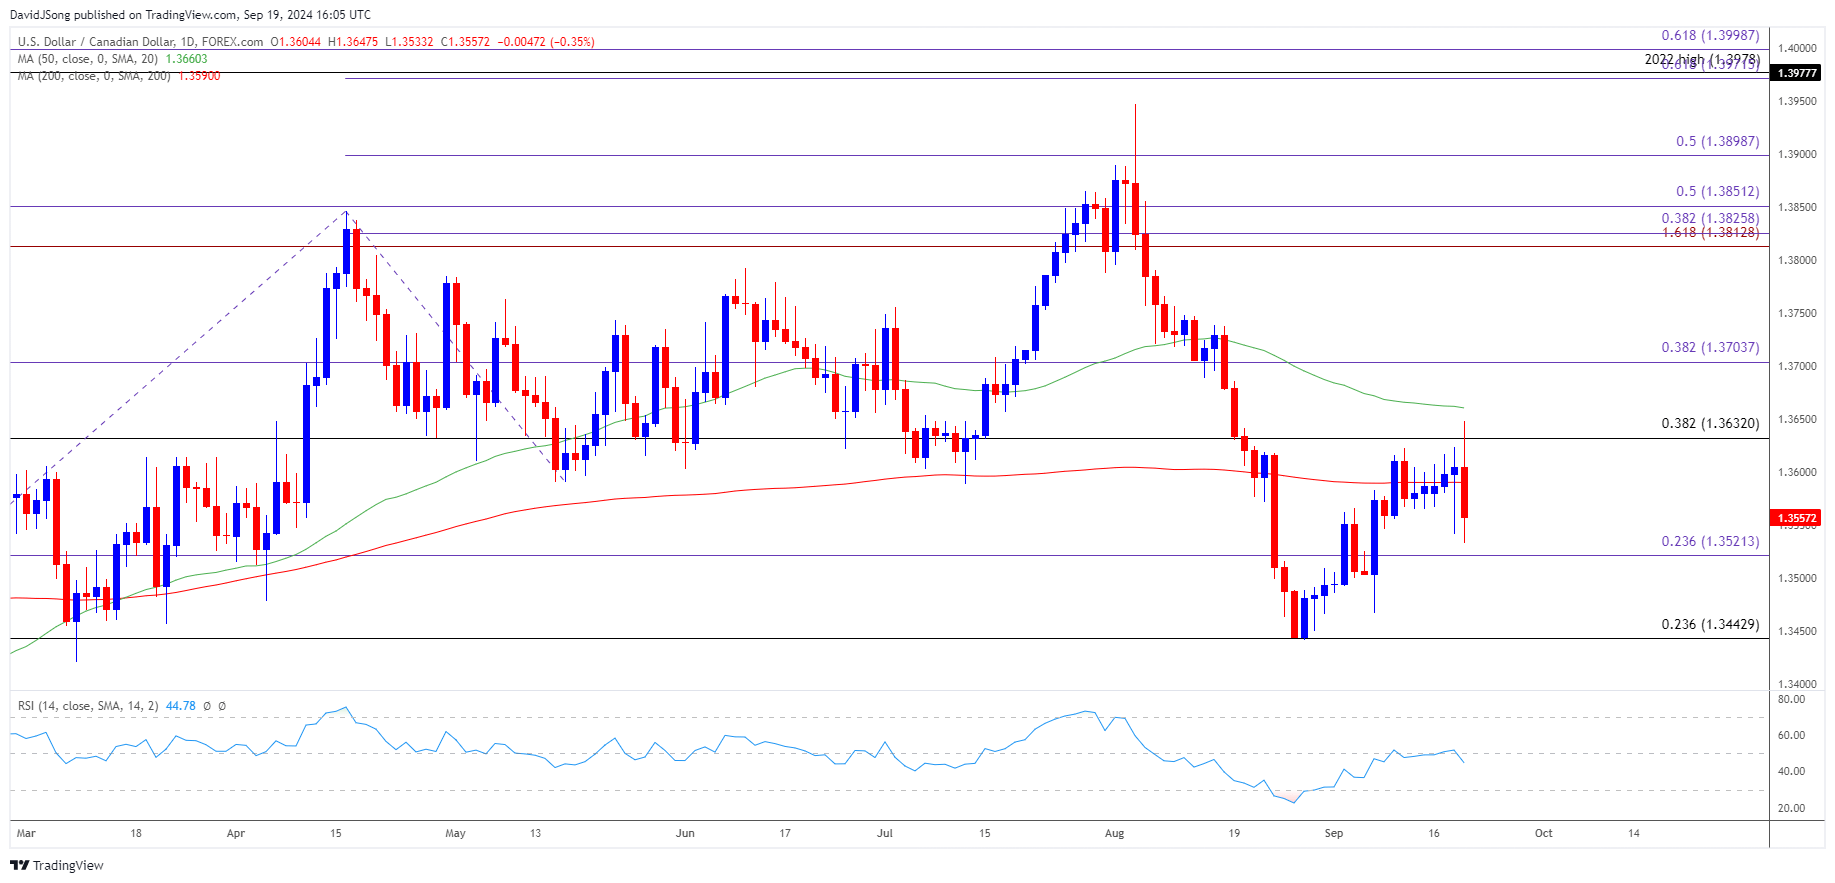This screenshot has width=1835, height=883.
Task: Select the RSI (14, close, SMA, 14, 2) legend
Action: tap(88, 706)
